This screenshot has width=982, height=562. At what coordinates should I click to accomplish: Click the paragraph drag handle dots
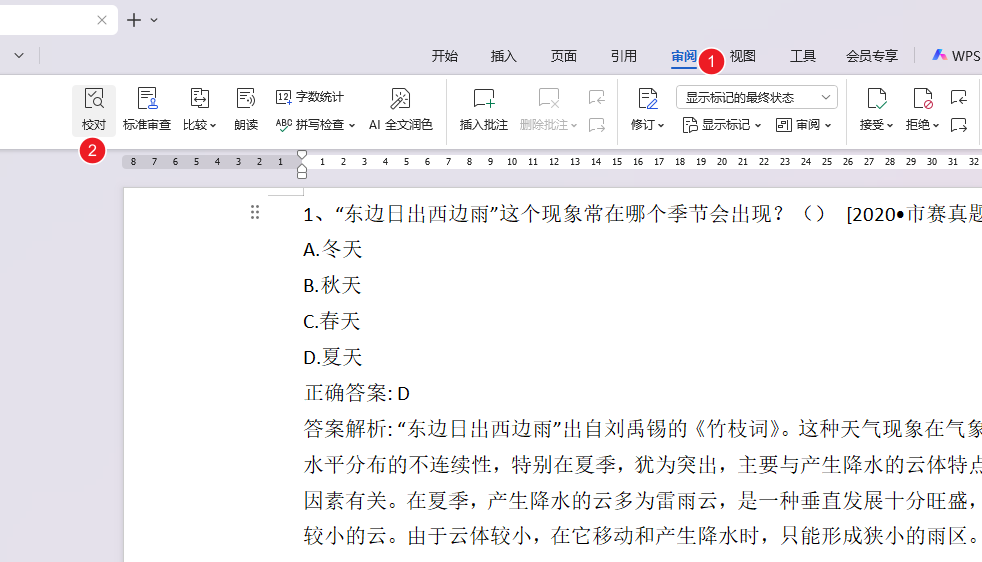pos(255,212)
